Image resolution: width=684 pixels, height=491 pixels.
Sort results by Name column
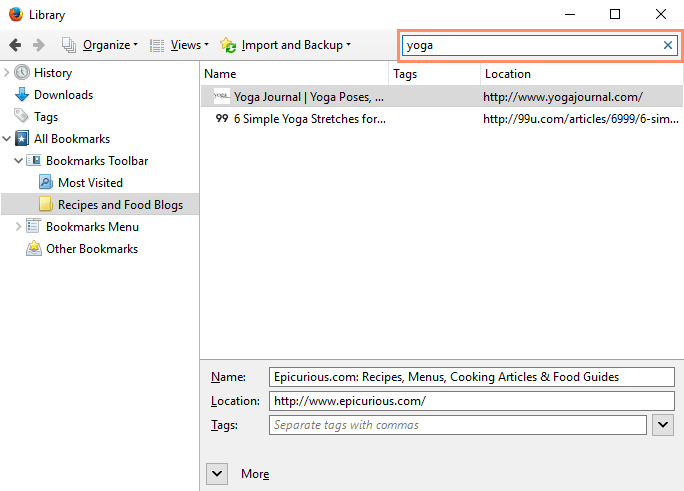click(x=294, y=74)
